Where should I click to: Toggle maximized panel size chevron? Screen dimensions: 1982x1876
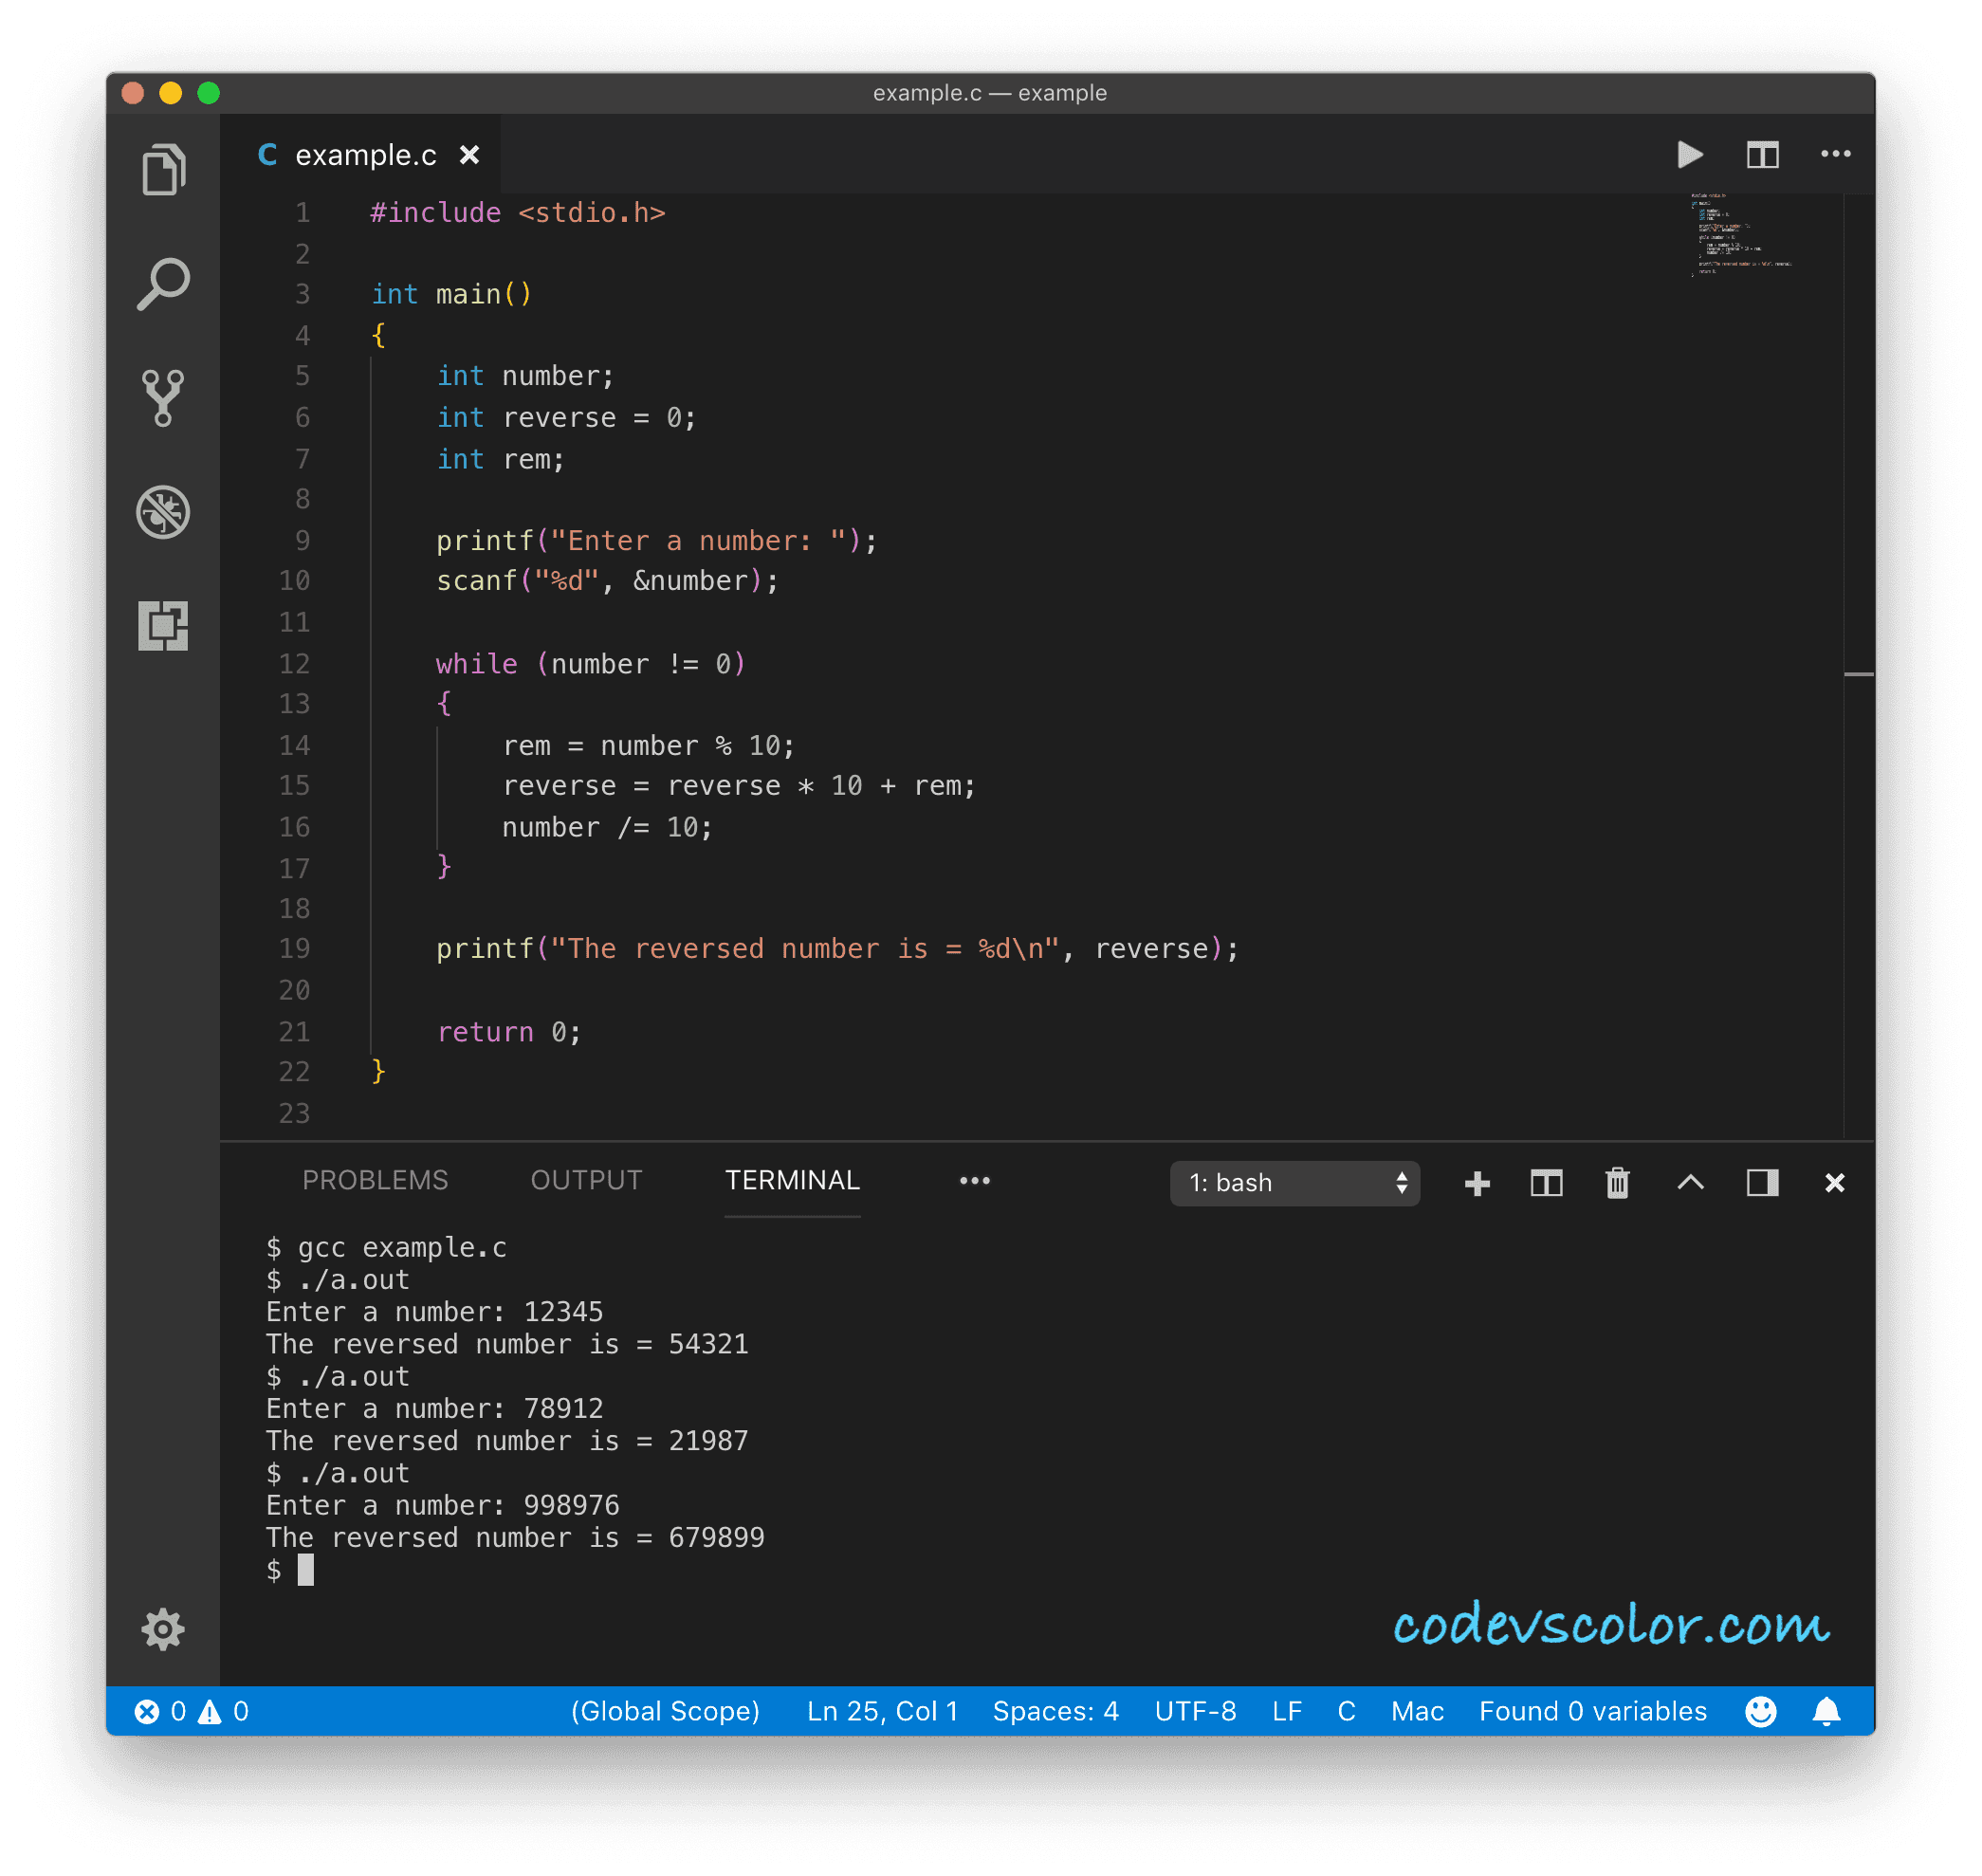pos(1690,1183)
